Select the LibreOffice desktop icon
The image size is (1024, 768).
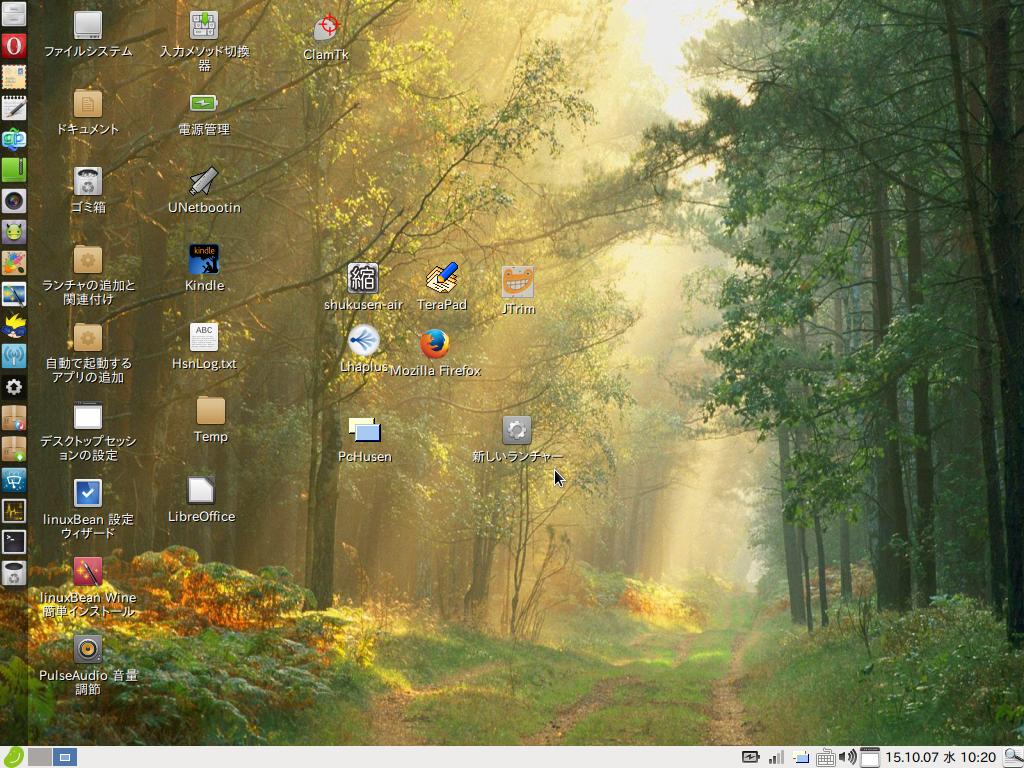pos(201,499)
